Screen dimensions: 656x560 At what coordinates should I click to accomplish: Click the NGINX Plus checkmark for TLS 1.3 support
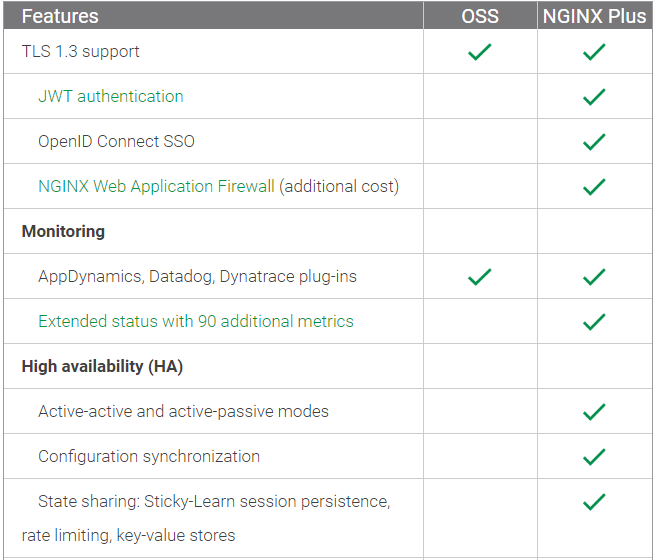click(594, 52)
